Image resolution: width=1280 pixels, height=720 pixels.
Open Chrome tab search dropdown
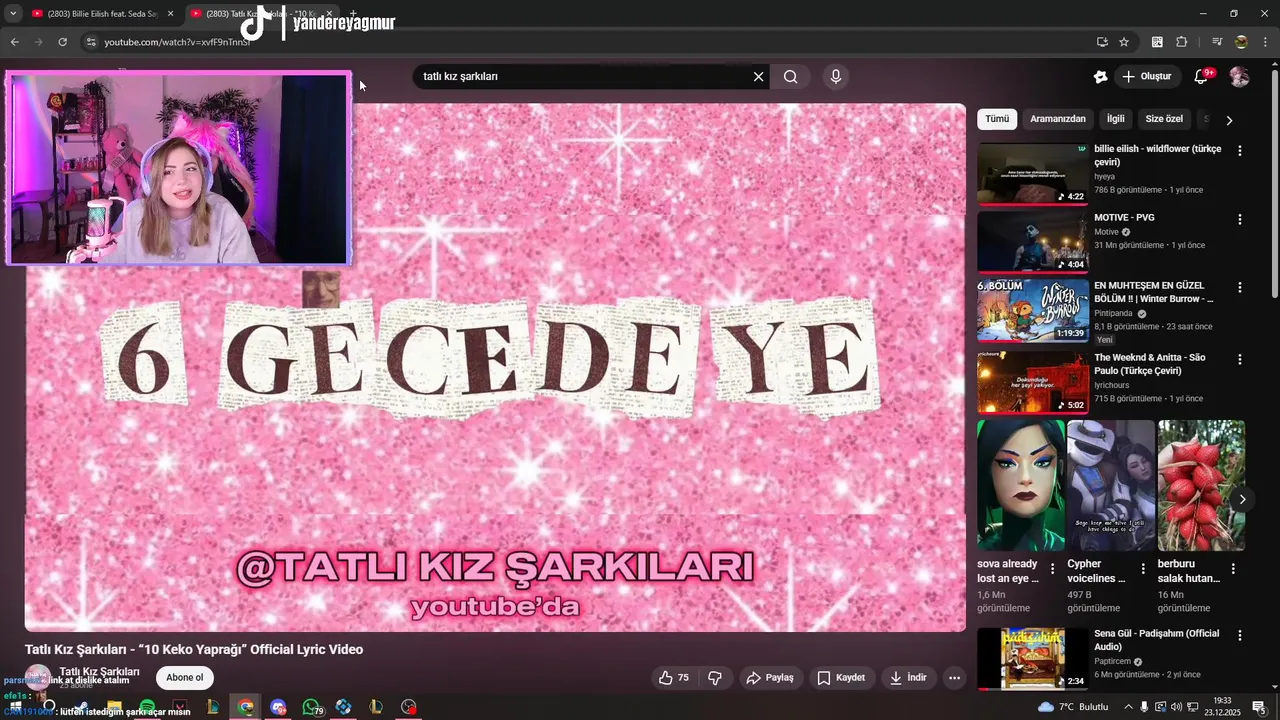tap(13, 13)
